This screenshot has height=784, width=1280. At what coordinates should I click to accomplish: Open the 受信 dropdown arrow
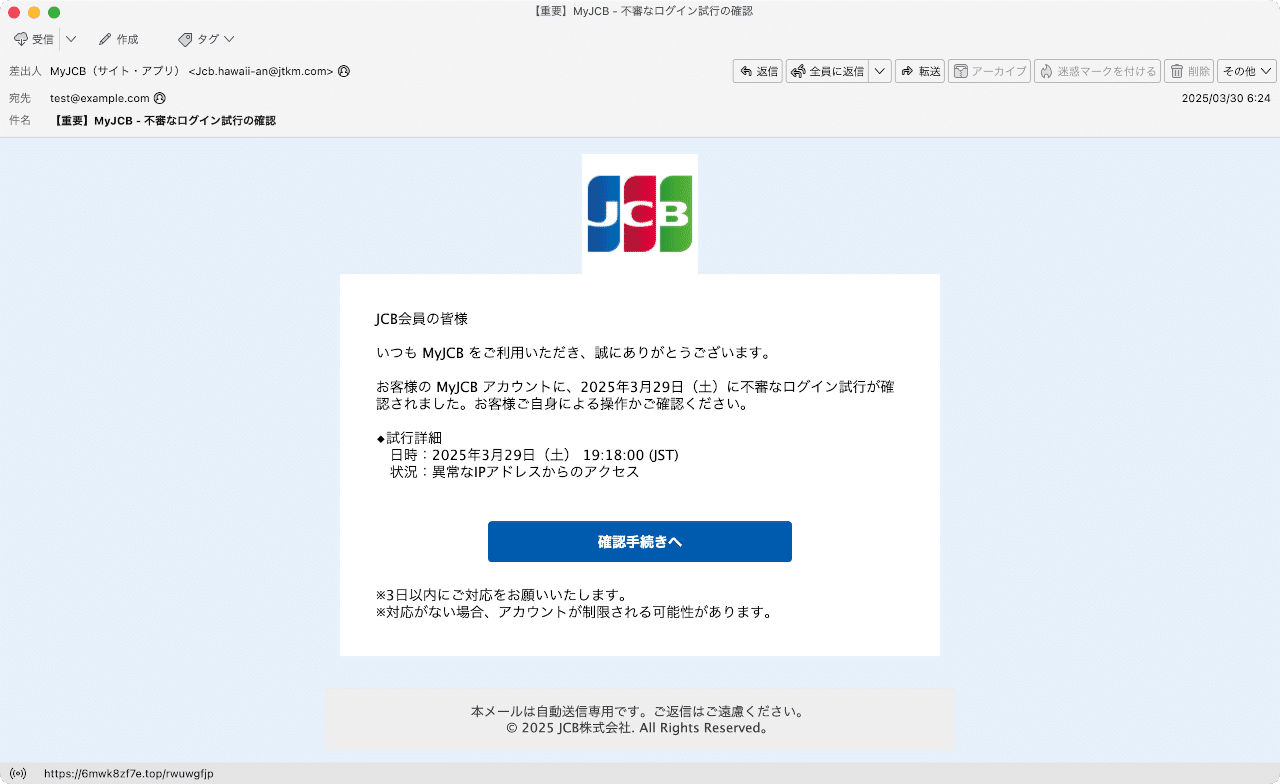pyautogui.click(x=71, y=39)
